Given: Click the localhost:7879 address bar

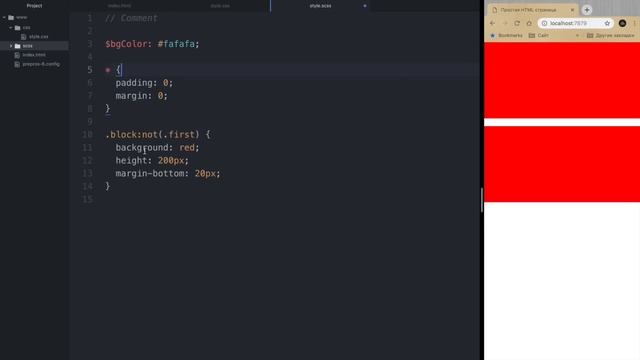Looking at the screenshot, I should pos(576,23).
